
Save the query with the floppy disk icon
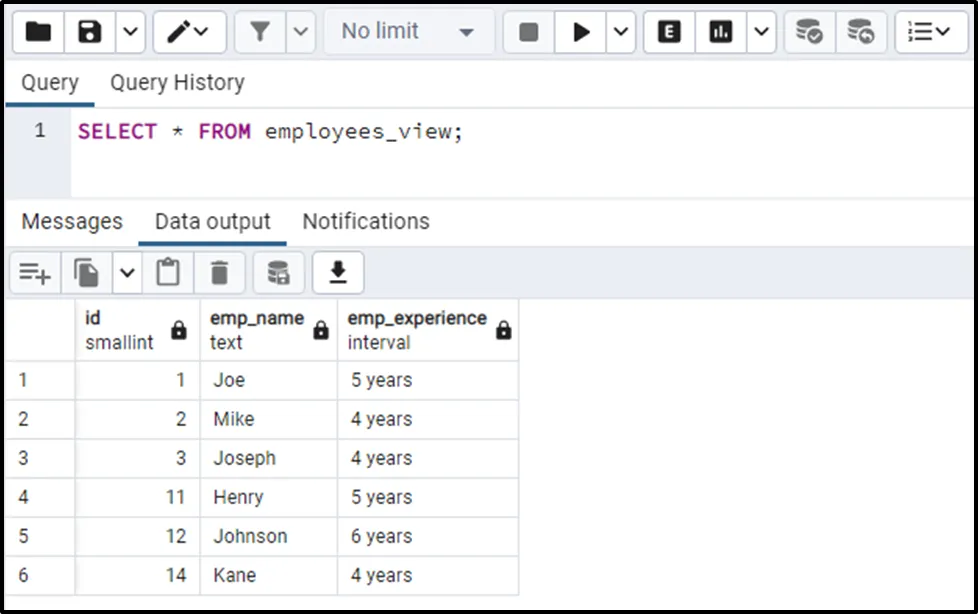(90, 32)
